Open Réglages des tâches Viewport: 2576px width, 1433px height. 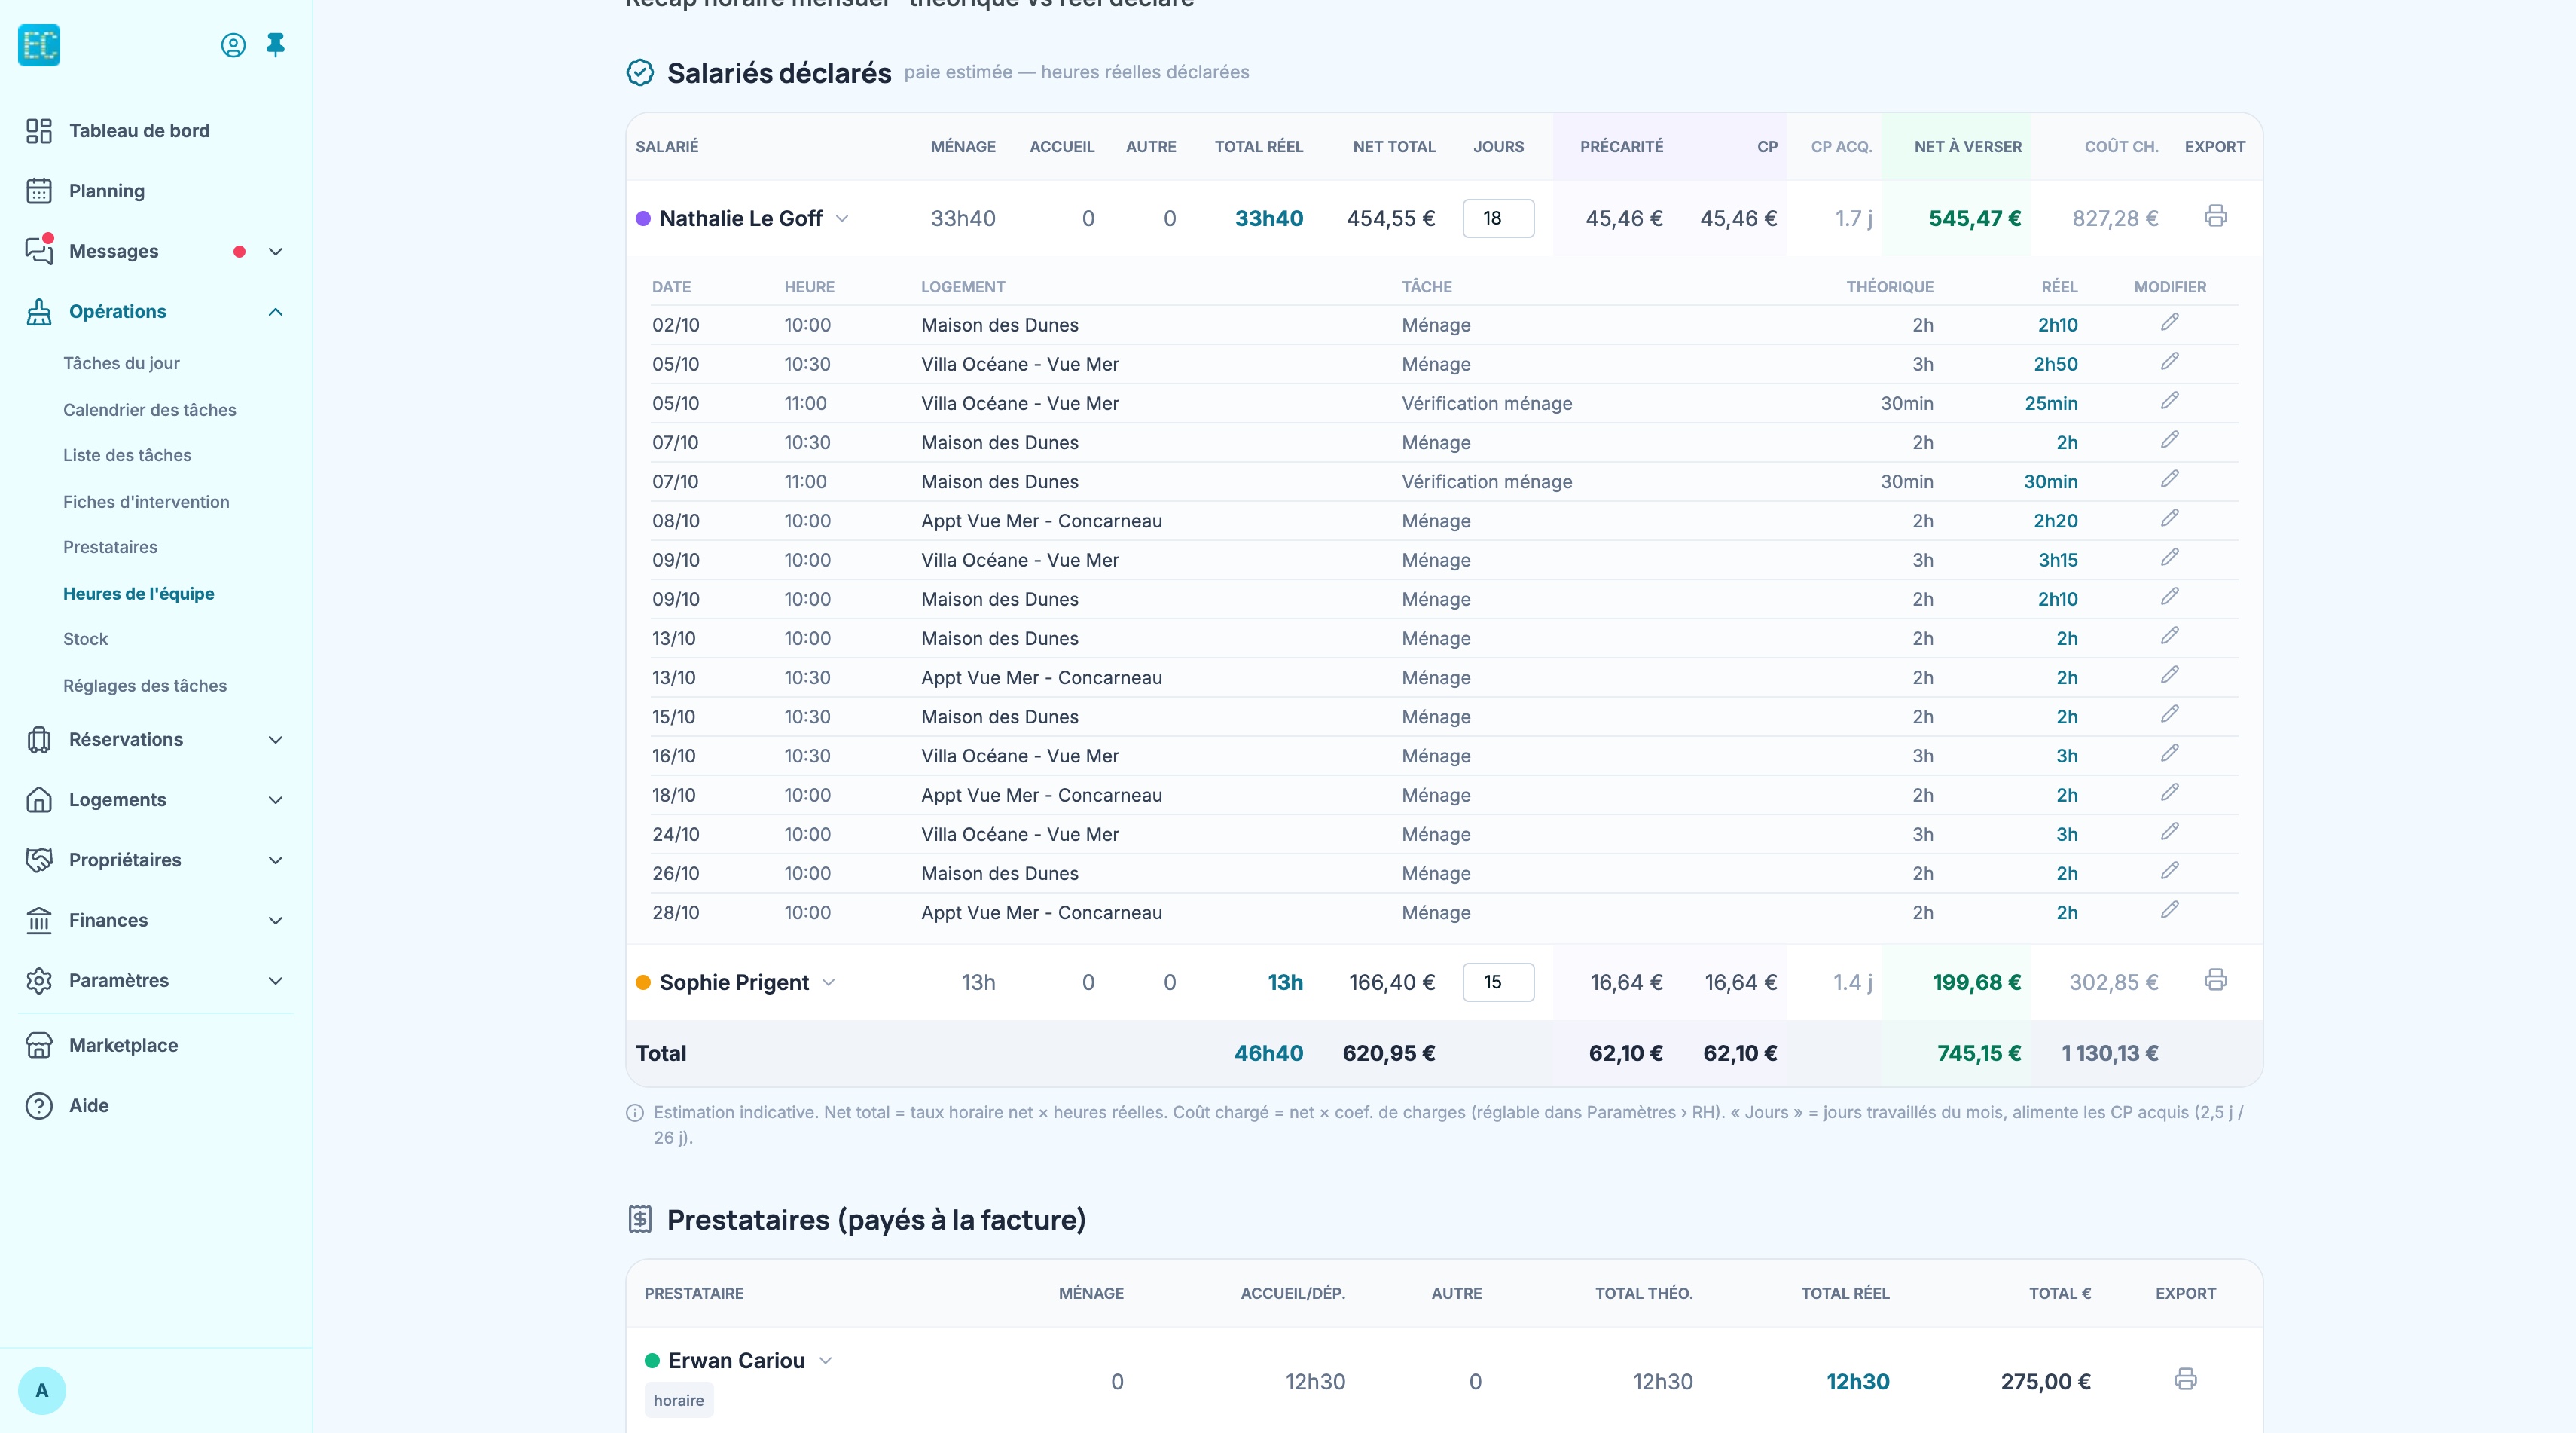point(145,686)
